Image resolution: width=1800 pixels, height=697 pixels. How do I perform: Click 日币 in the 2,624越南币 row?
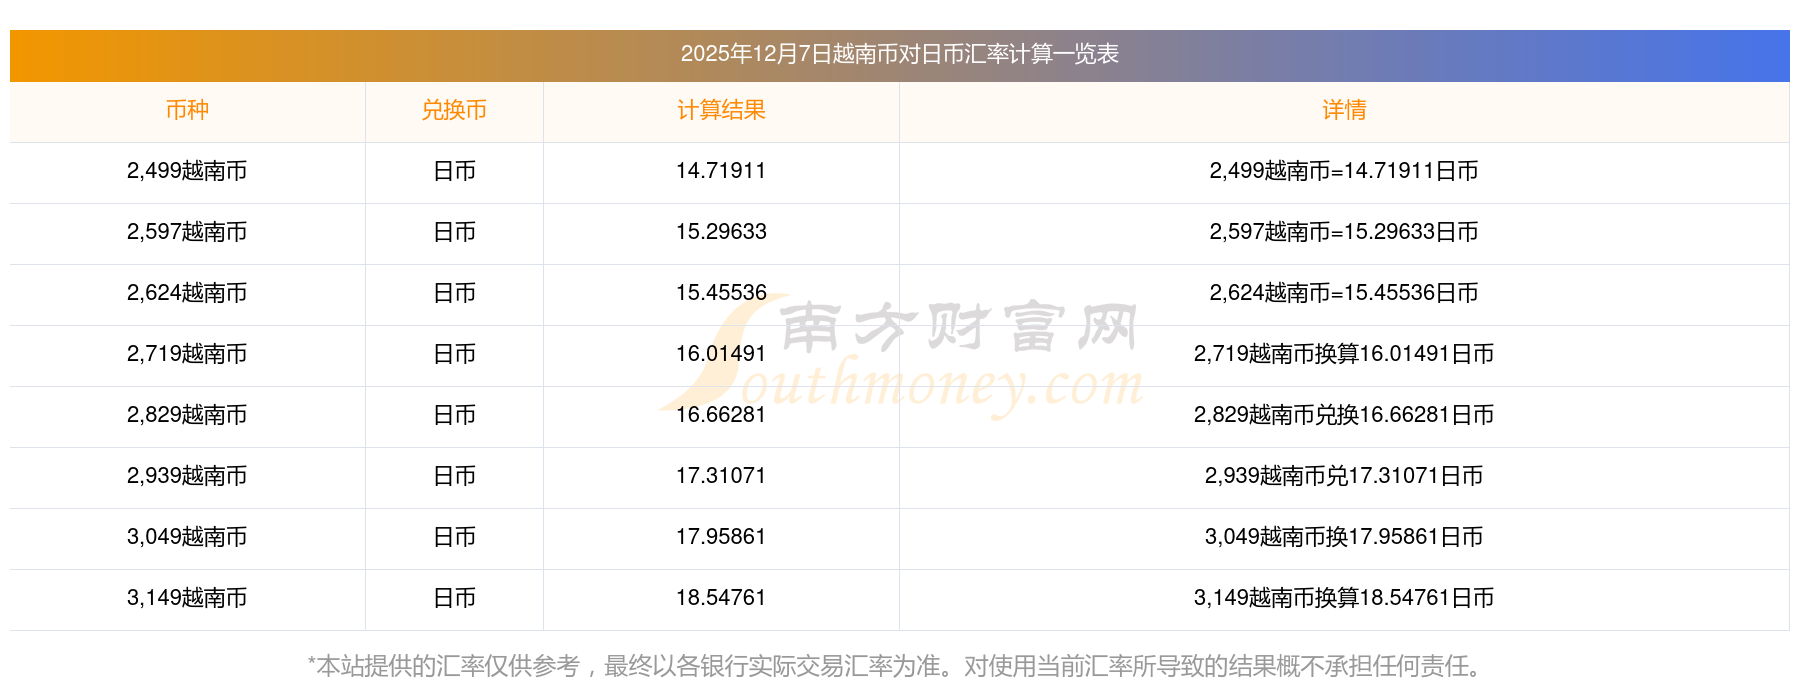pos(454,293)
